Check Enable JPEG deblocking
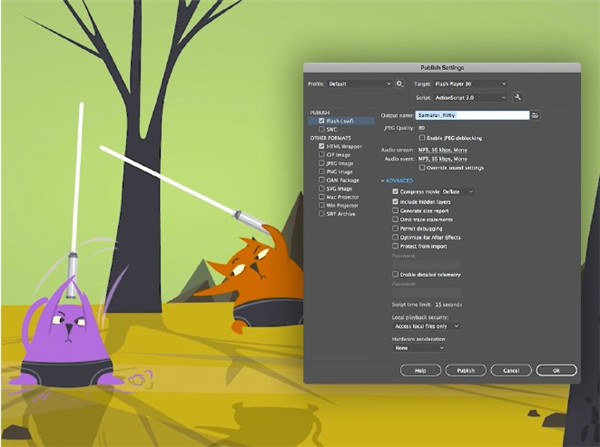 (422, 137)
